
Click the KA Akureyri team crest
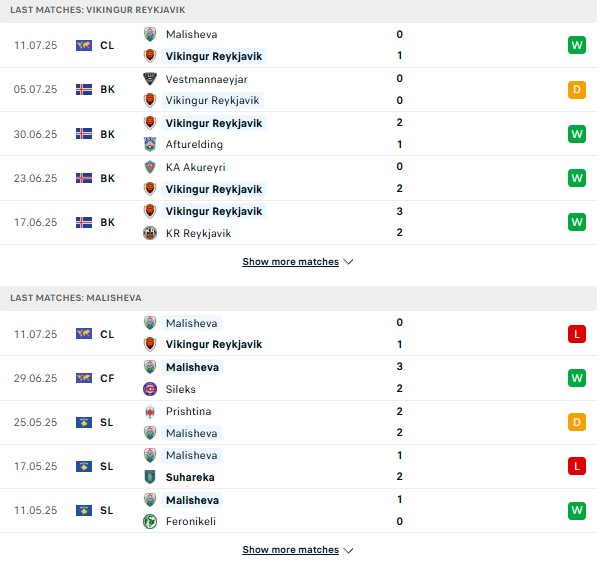tap(150, 167)
